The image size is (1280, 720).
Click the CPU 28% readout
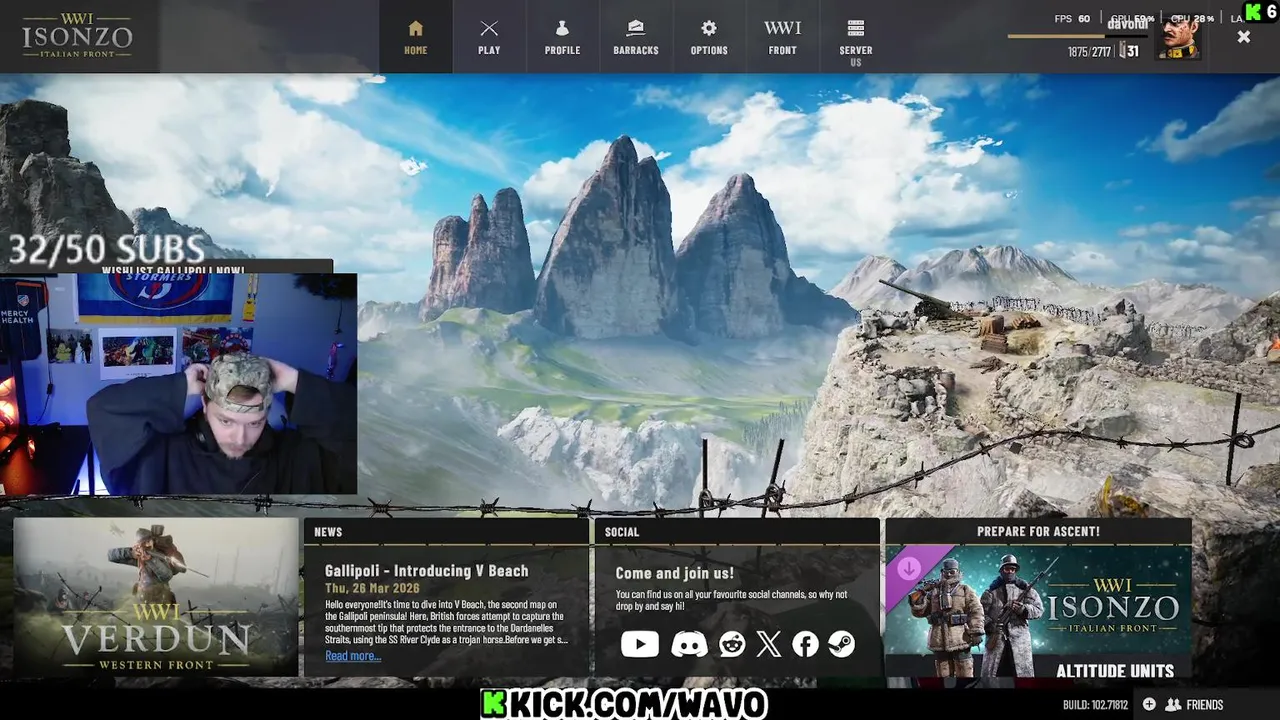point(1192,19)
